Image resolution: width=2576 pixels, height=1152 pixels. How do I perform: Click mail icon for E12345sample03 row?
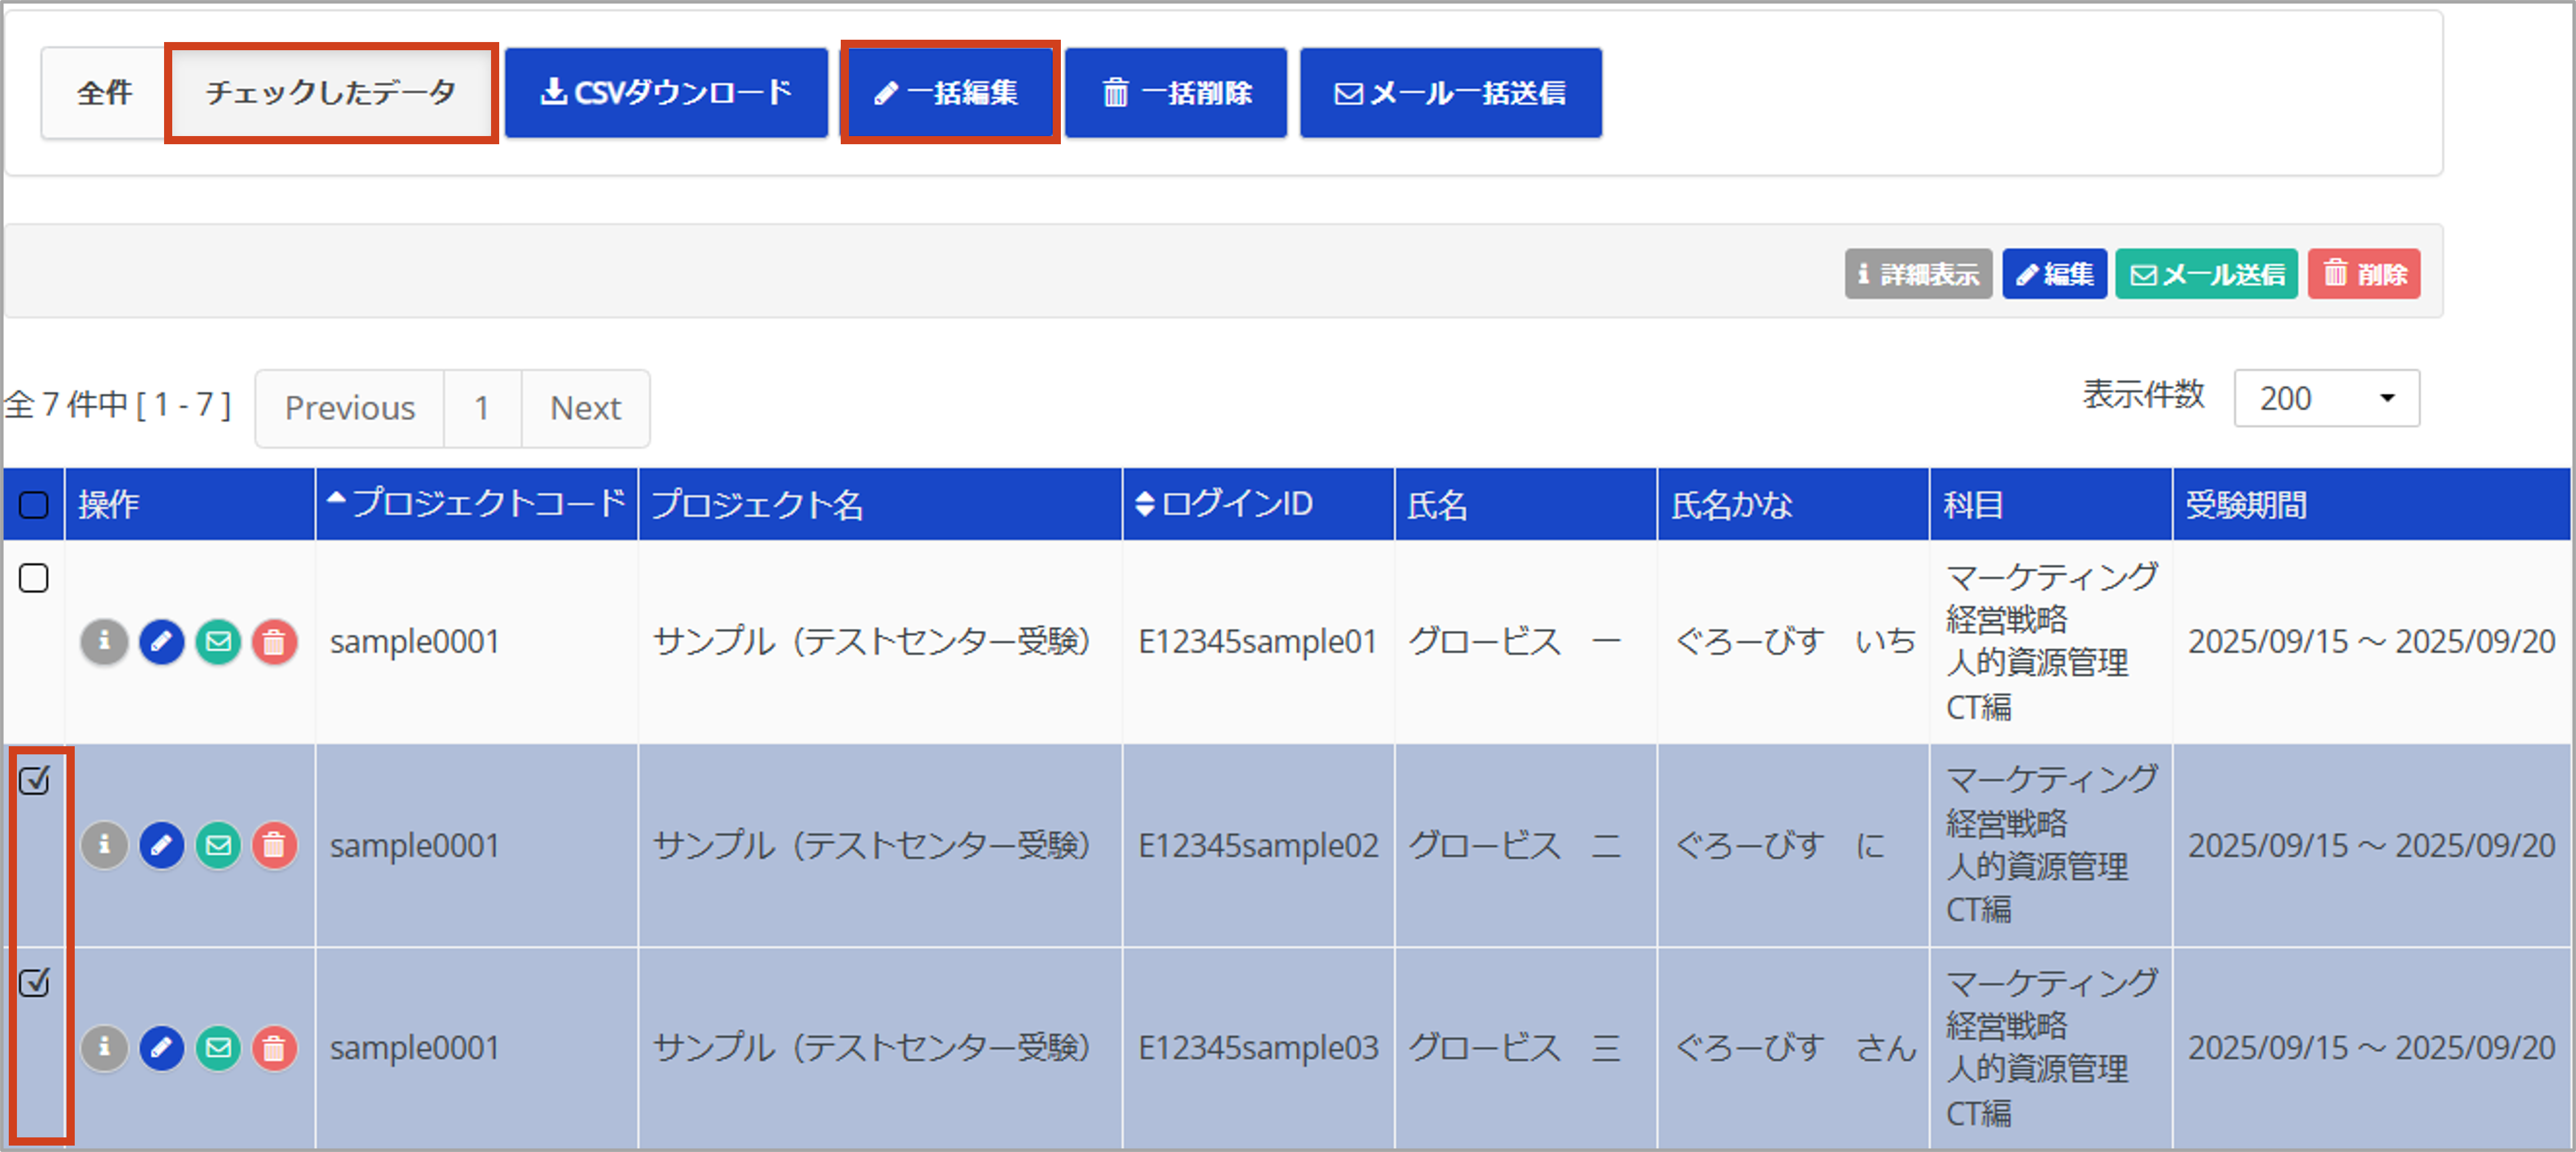[218, 1048]
